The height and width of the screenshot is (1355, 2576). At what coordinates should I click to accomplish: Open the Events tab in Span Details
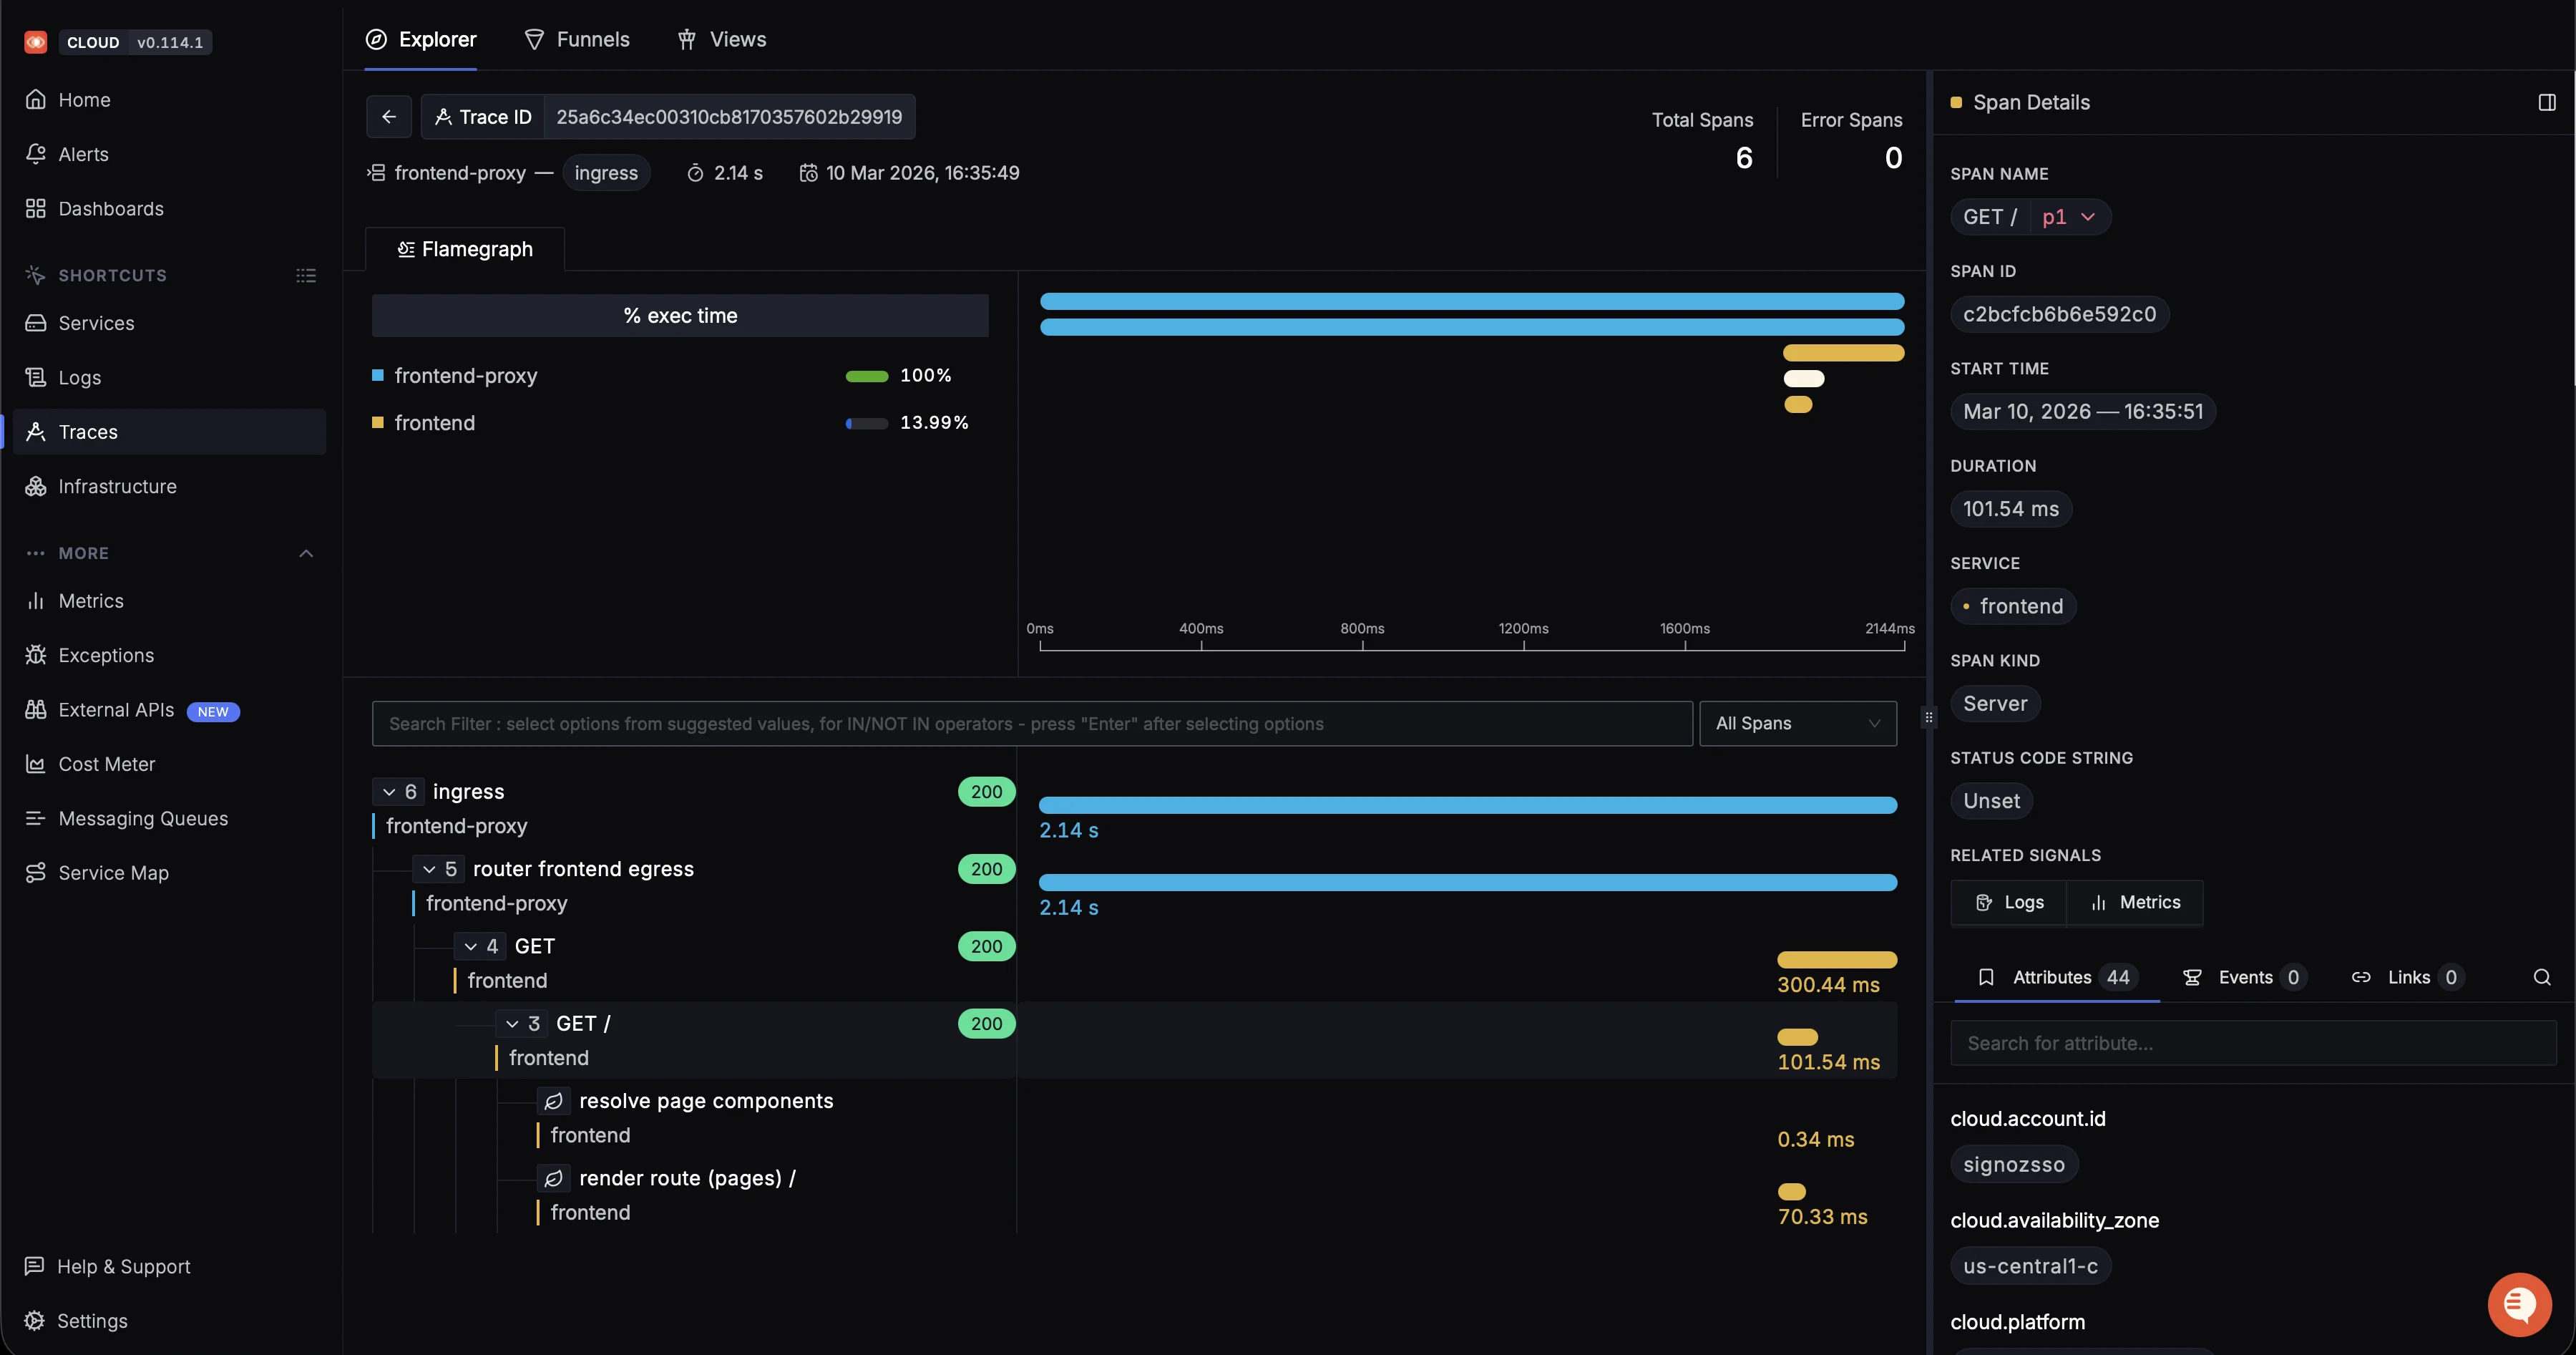(2244, 977)
